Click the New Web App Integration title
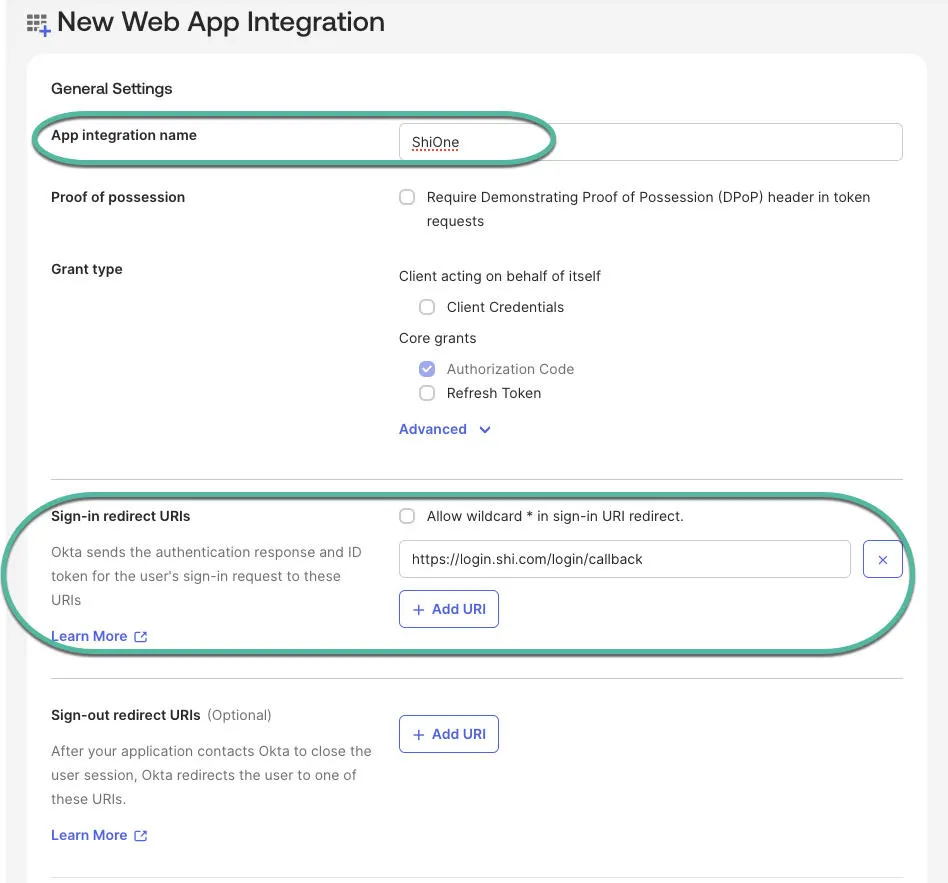Viewport: 948px width, 883px height. 221,22
